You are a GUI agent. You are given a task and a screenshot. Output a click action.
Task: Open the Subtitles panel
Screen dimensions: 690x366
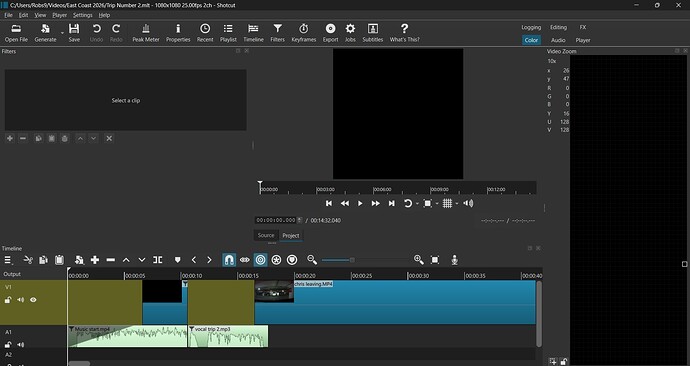tap(373, 33)
